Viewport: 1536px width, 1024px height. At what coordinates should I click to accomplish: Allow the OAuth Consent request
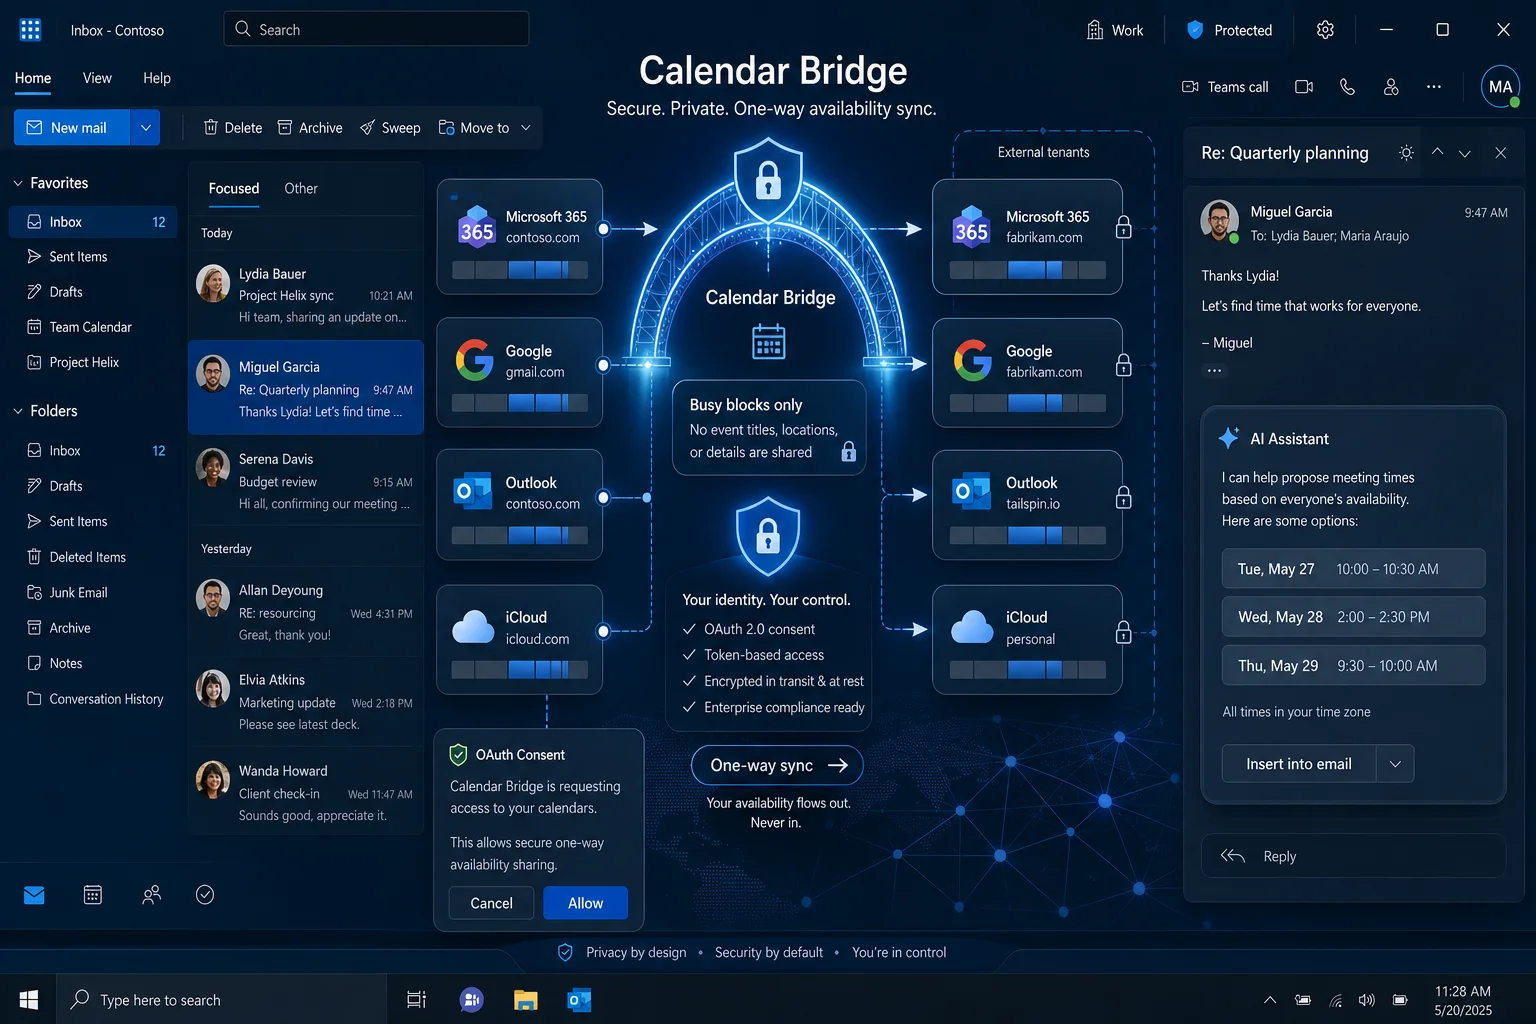(x=586, y=903)
